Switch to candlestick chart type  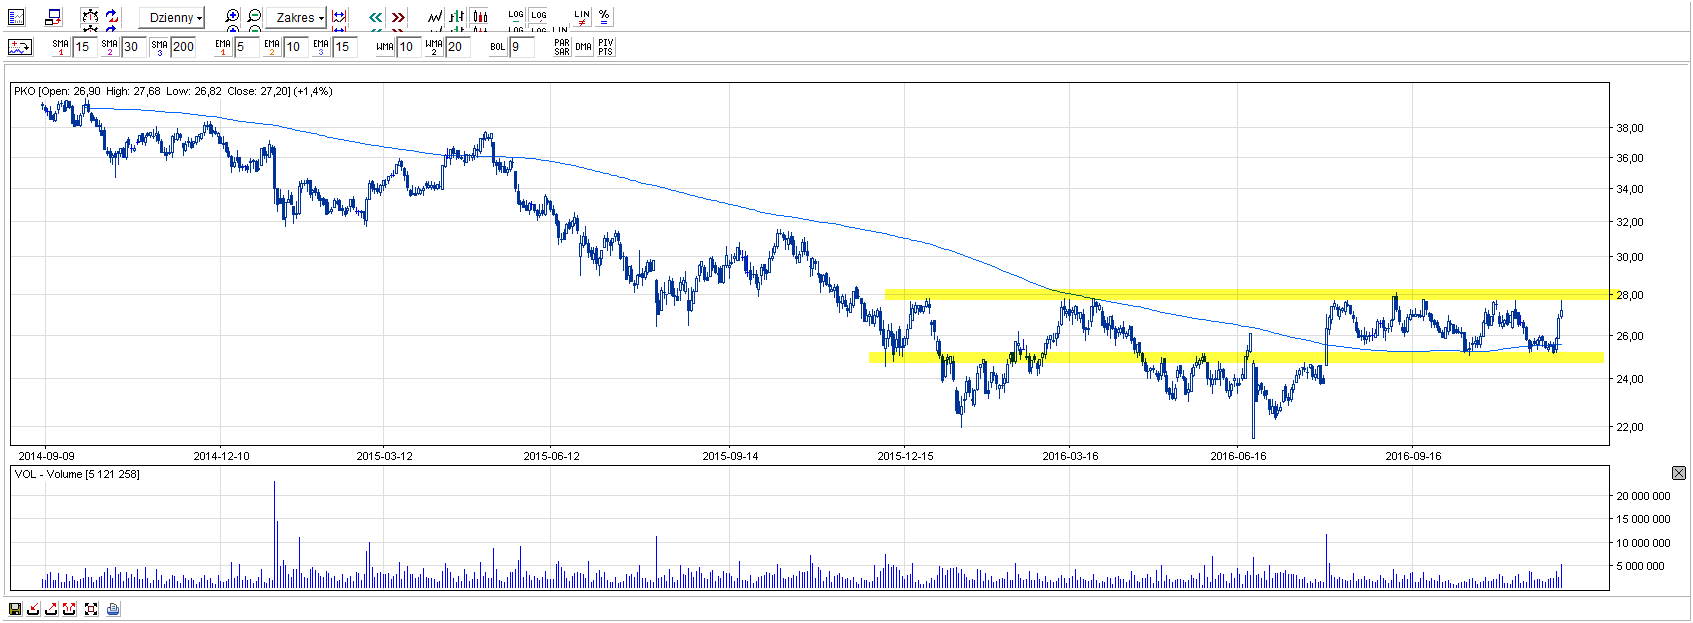coord(480,17)
